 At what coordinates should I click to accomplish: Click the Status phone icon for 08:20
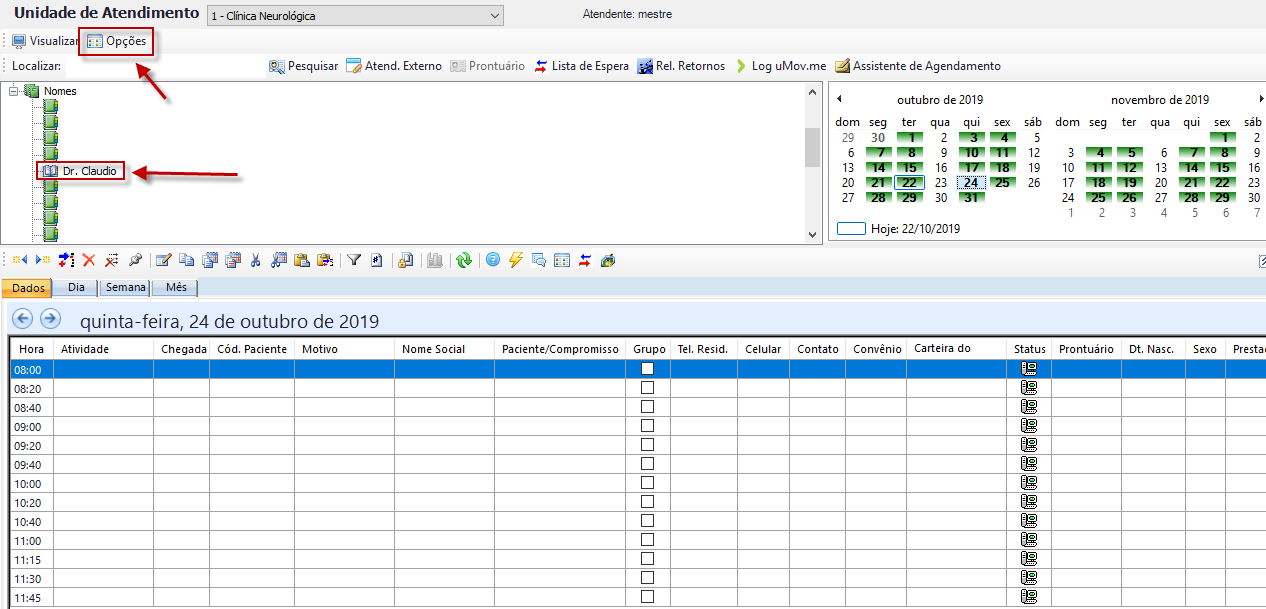coord(1028,388)
